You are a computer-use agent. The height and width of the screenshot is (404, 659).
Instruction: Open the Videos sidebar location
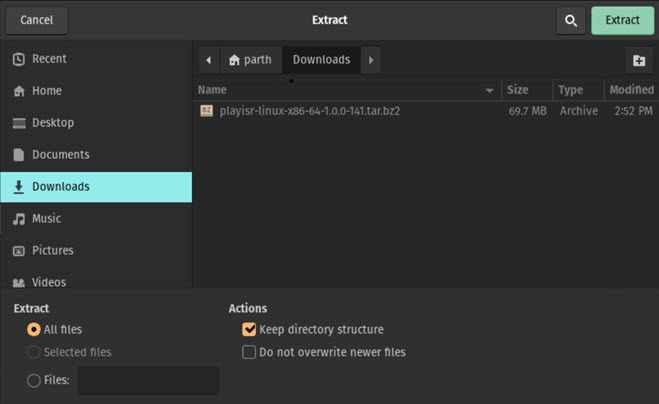(49, 282)
